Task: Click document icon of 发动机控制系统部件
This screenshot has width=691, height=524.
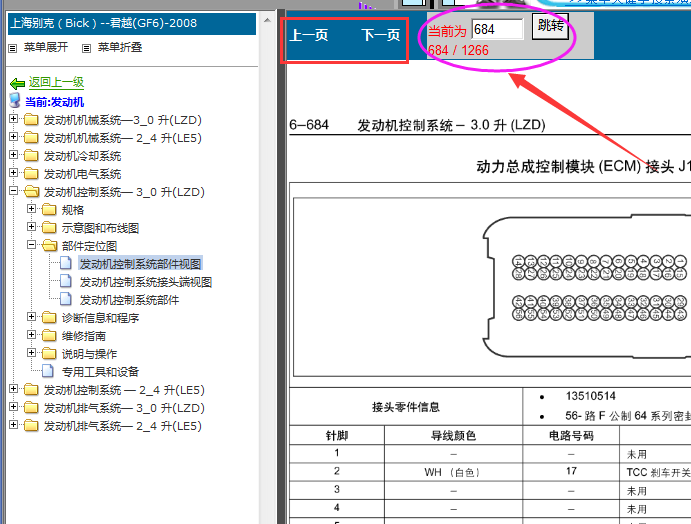Action: point(66,299)
